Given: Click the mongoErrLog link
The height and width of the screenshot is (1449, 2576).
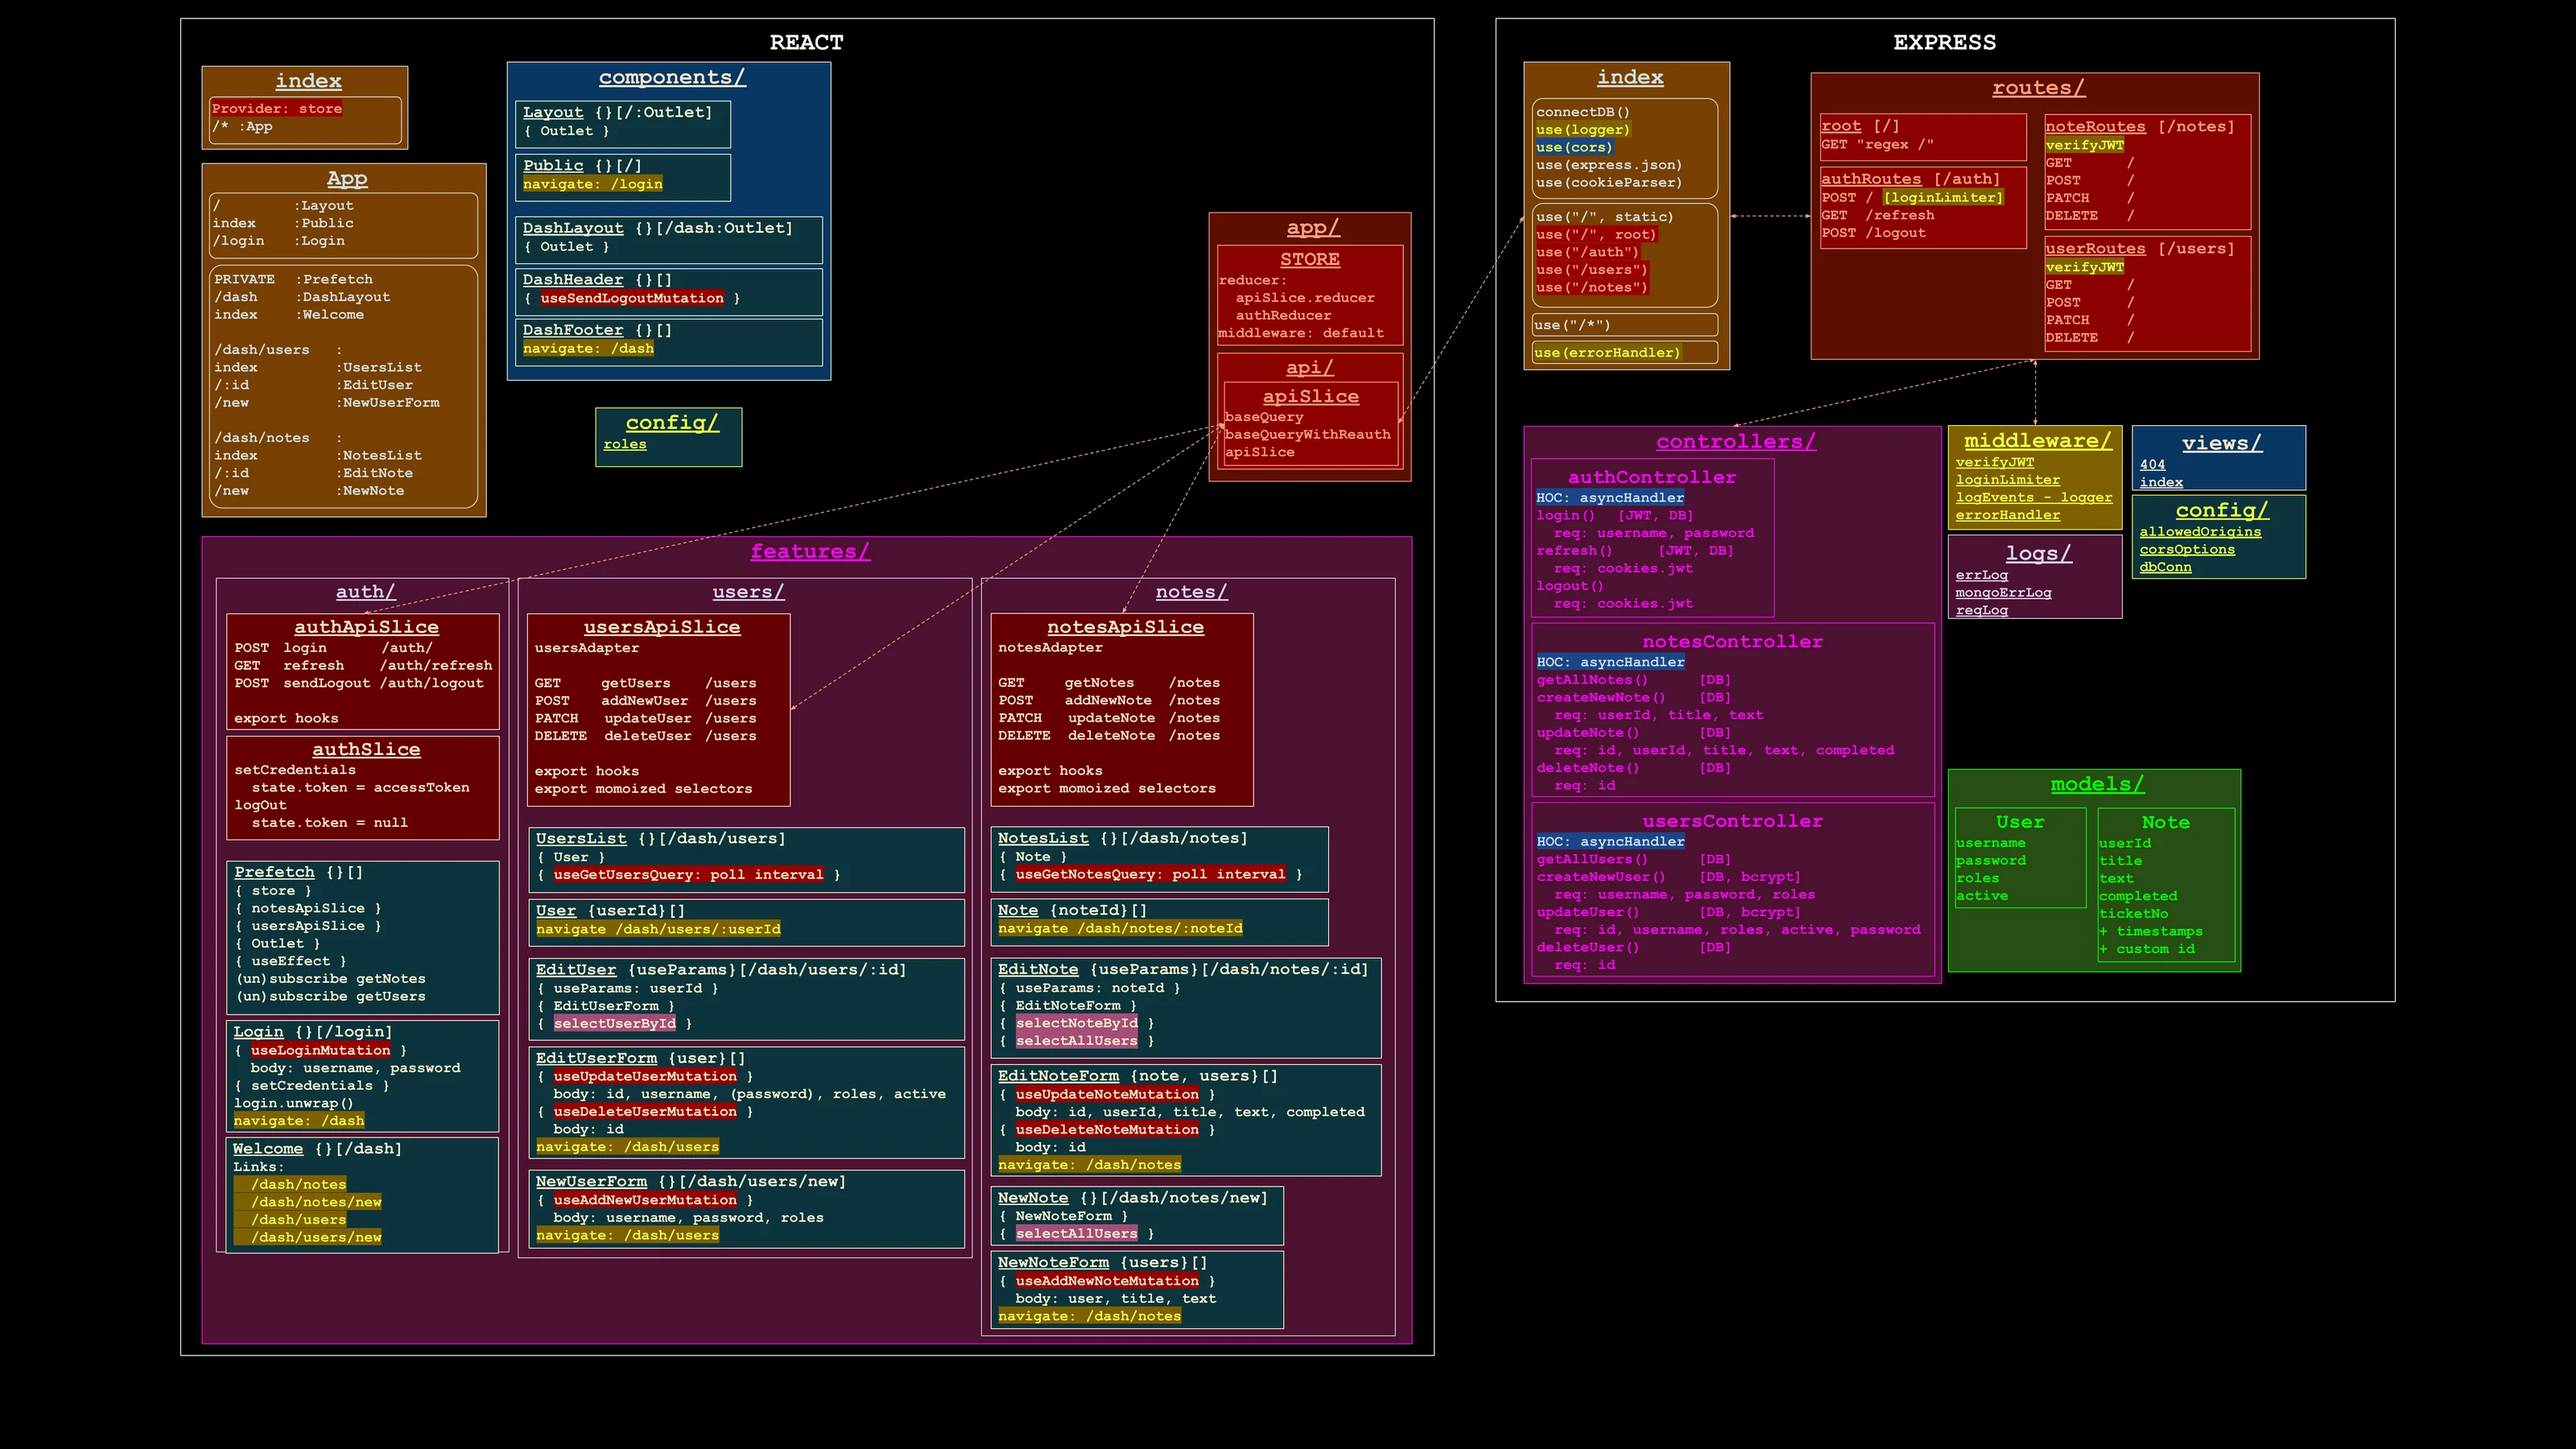Looking at the screenshot, I should tap(2003, 593).
